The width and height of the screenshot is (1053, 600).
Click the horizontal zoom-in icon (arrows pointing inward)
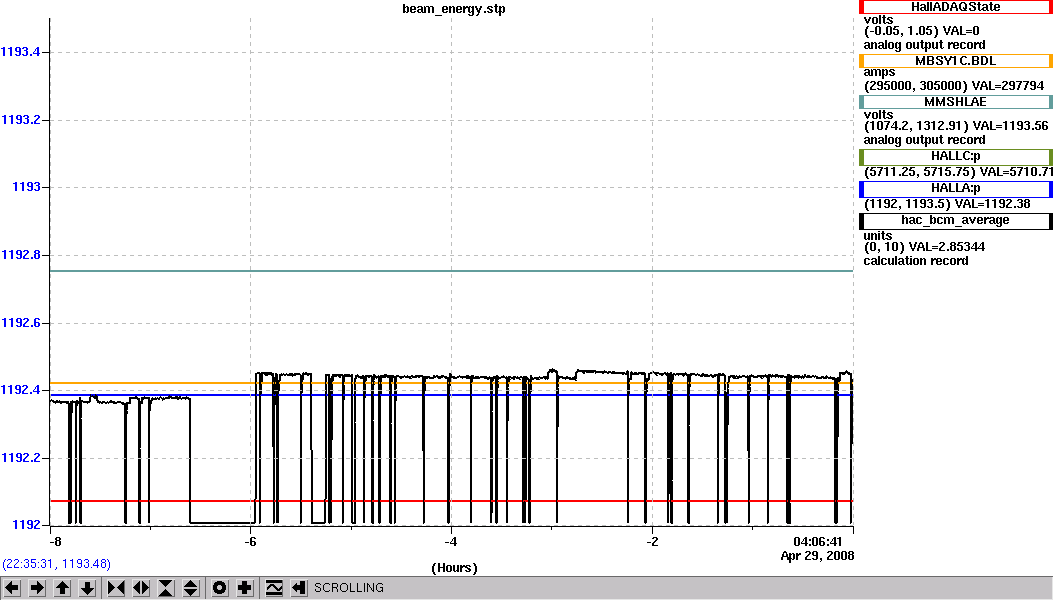point(116,588)
